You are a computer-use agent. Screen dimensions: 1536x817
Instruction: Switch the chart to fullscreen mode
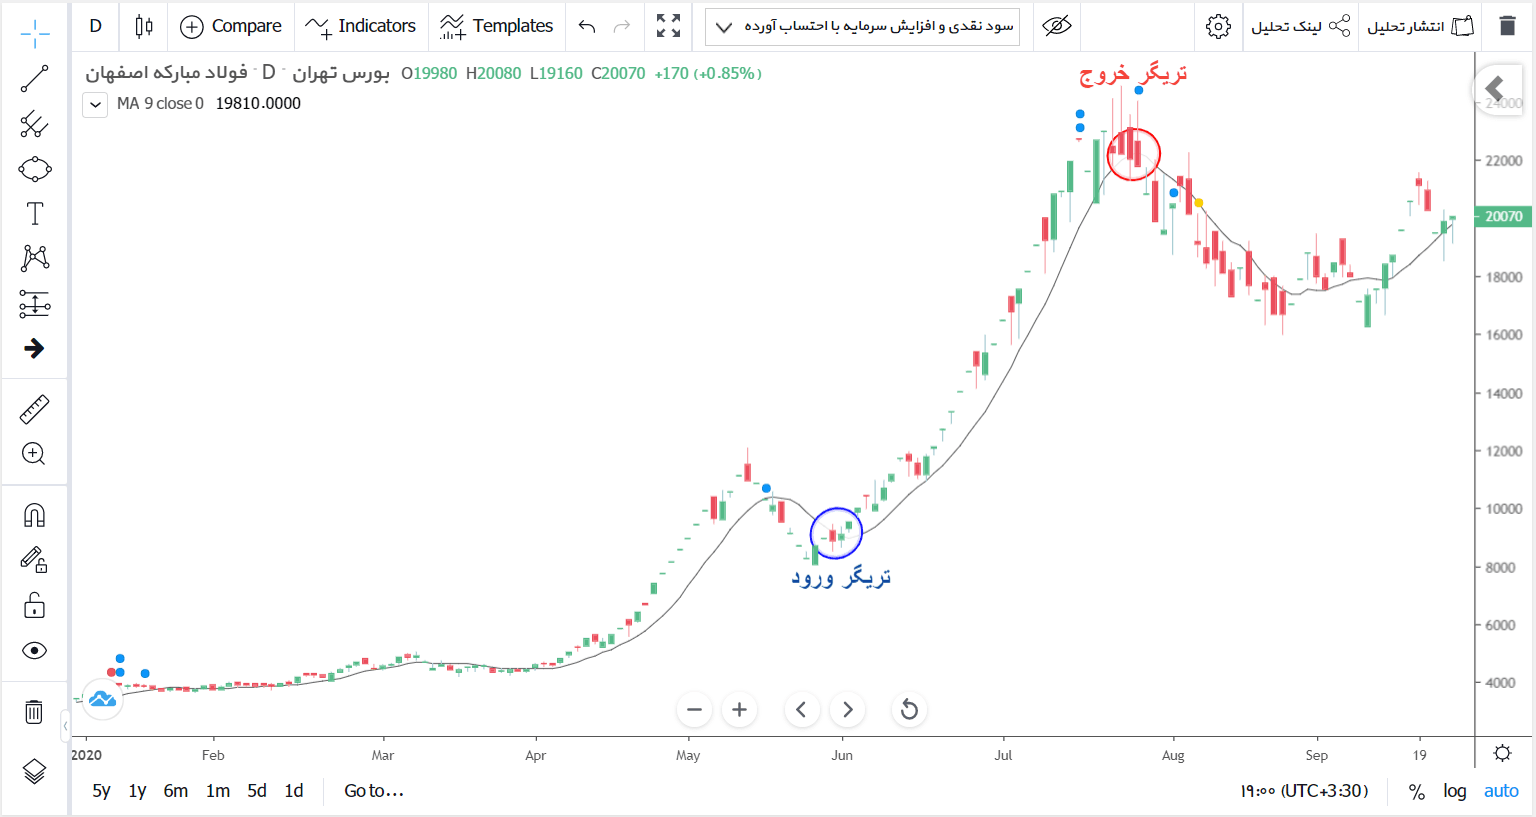point(668,26)
